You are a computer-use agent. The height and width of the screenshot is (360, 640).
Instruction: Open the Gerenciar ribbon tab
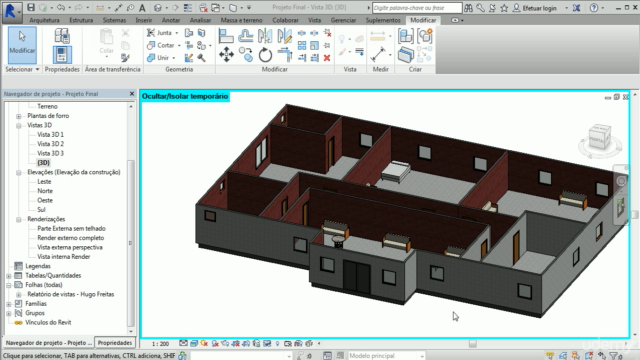coord(343,20)
